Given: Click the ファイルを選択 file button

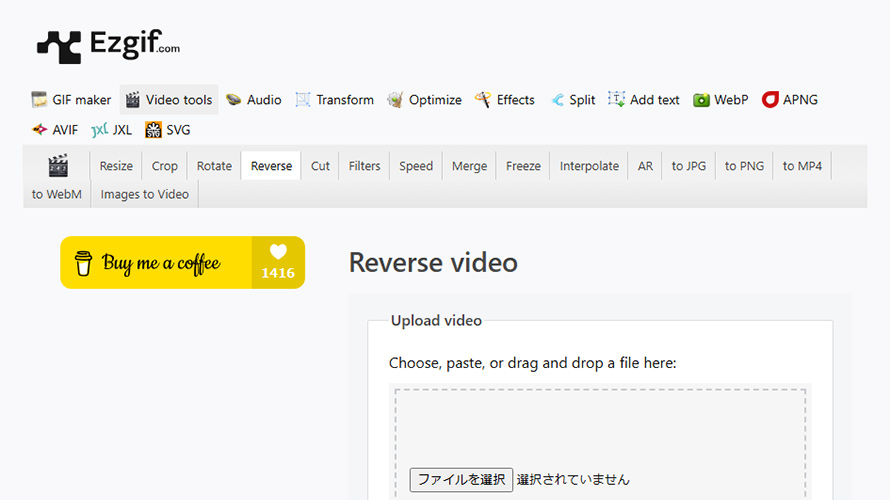Looking at the screenshot, I should pyautogui.click(x=461, y=480).
